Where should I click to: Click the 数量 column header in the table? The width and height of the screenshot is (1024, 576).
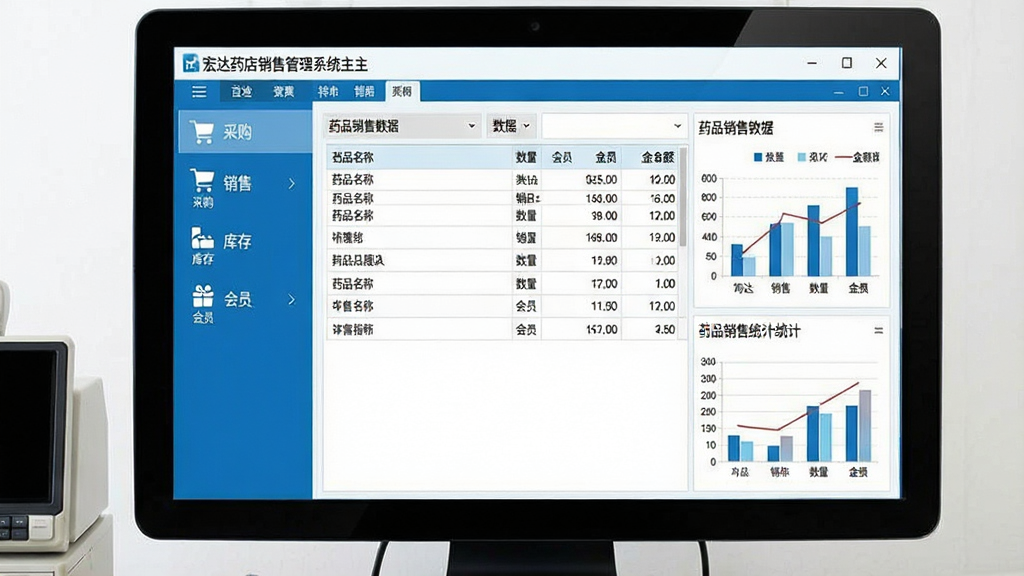[x=526, y=157]
